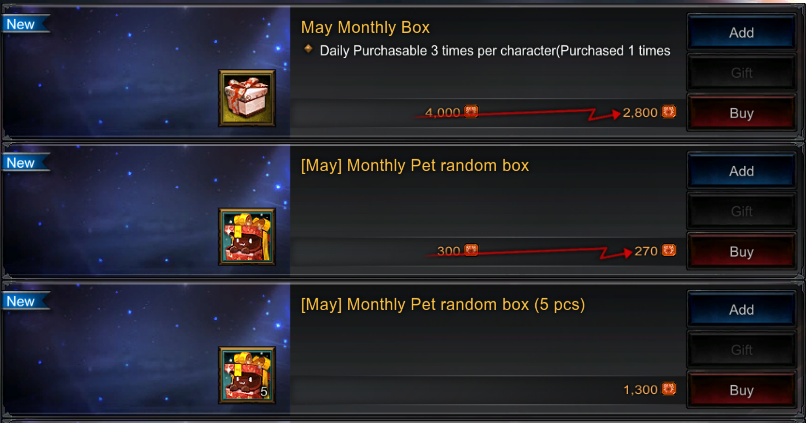Click New badge on the 5 pcs box
Image resolution: width=806 pixels, height=423 pixels.
pos(26,301)
